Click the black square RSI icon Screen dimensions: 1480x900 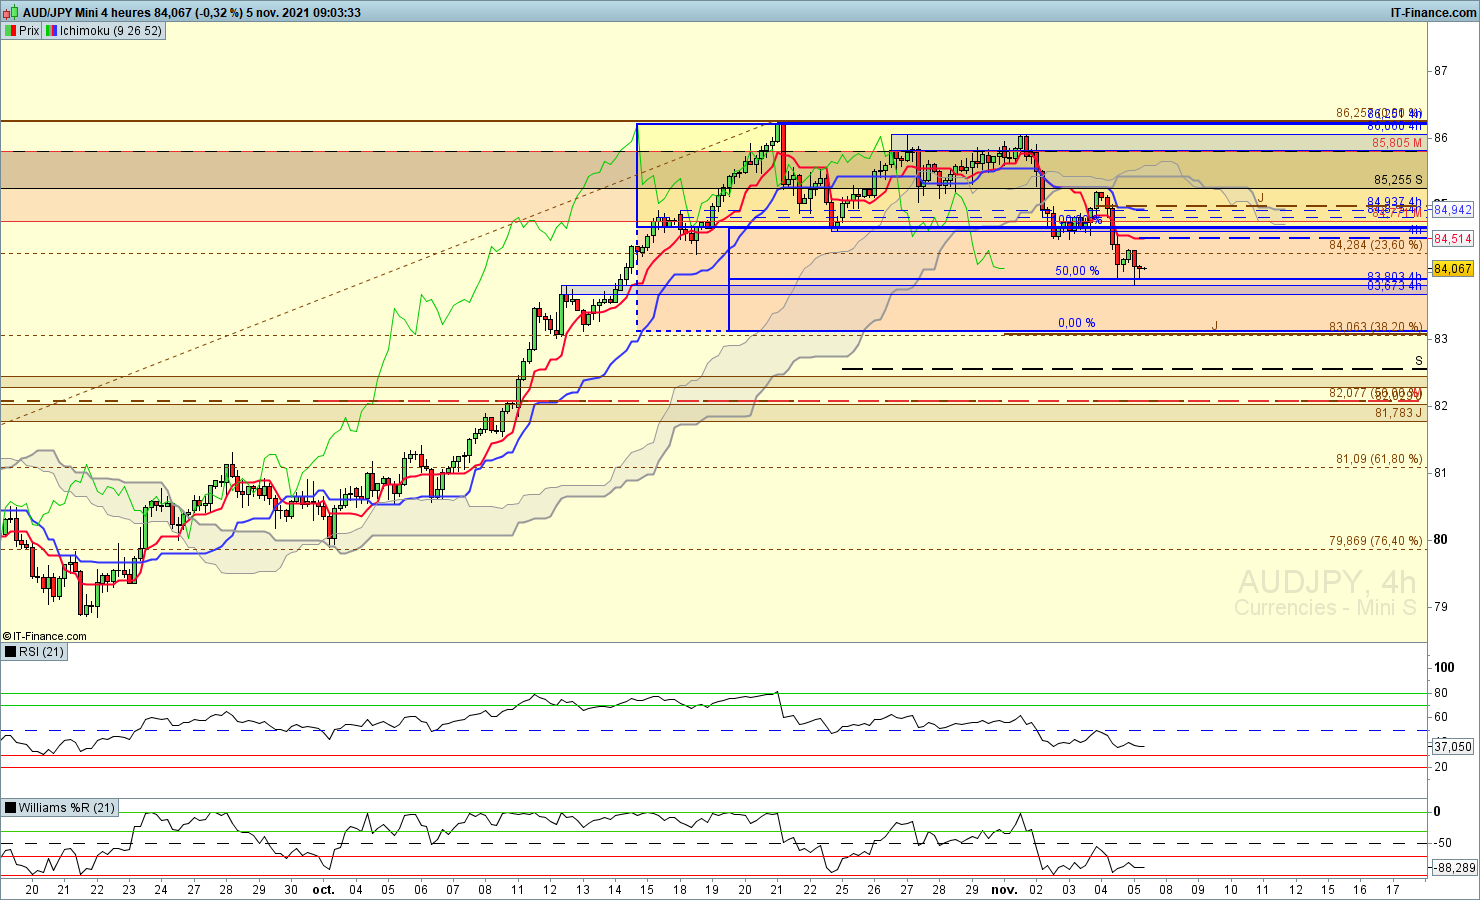tap(10, 652)
